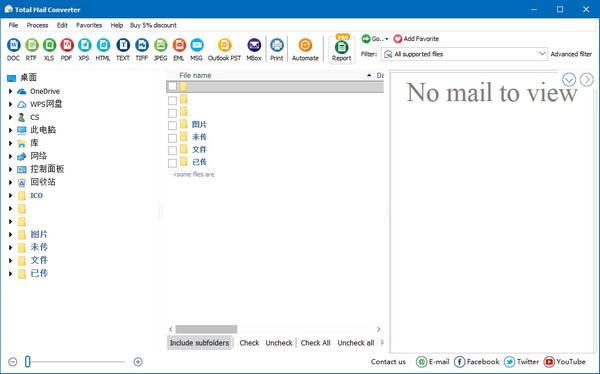This screenshot has width=600, height=374.
Task: Click the PDF conversion icon
Action: [x=67, y=45]
